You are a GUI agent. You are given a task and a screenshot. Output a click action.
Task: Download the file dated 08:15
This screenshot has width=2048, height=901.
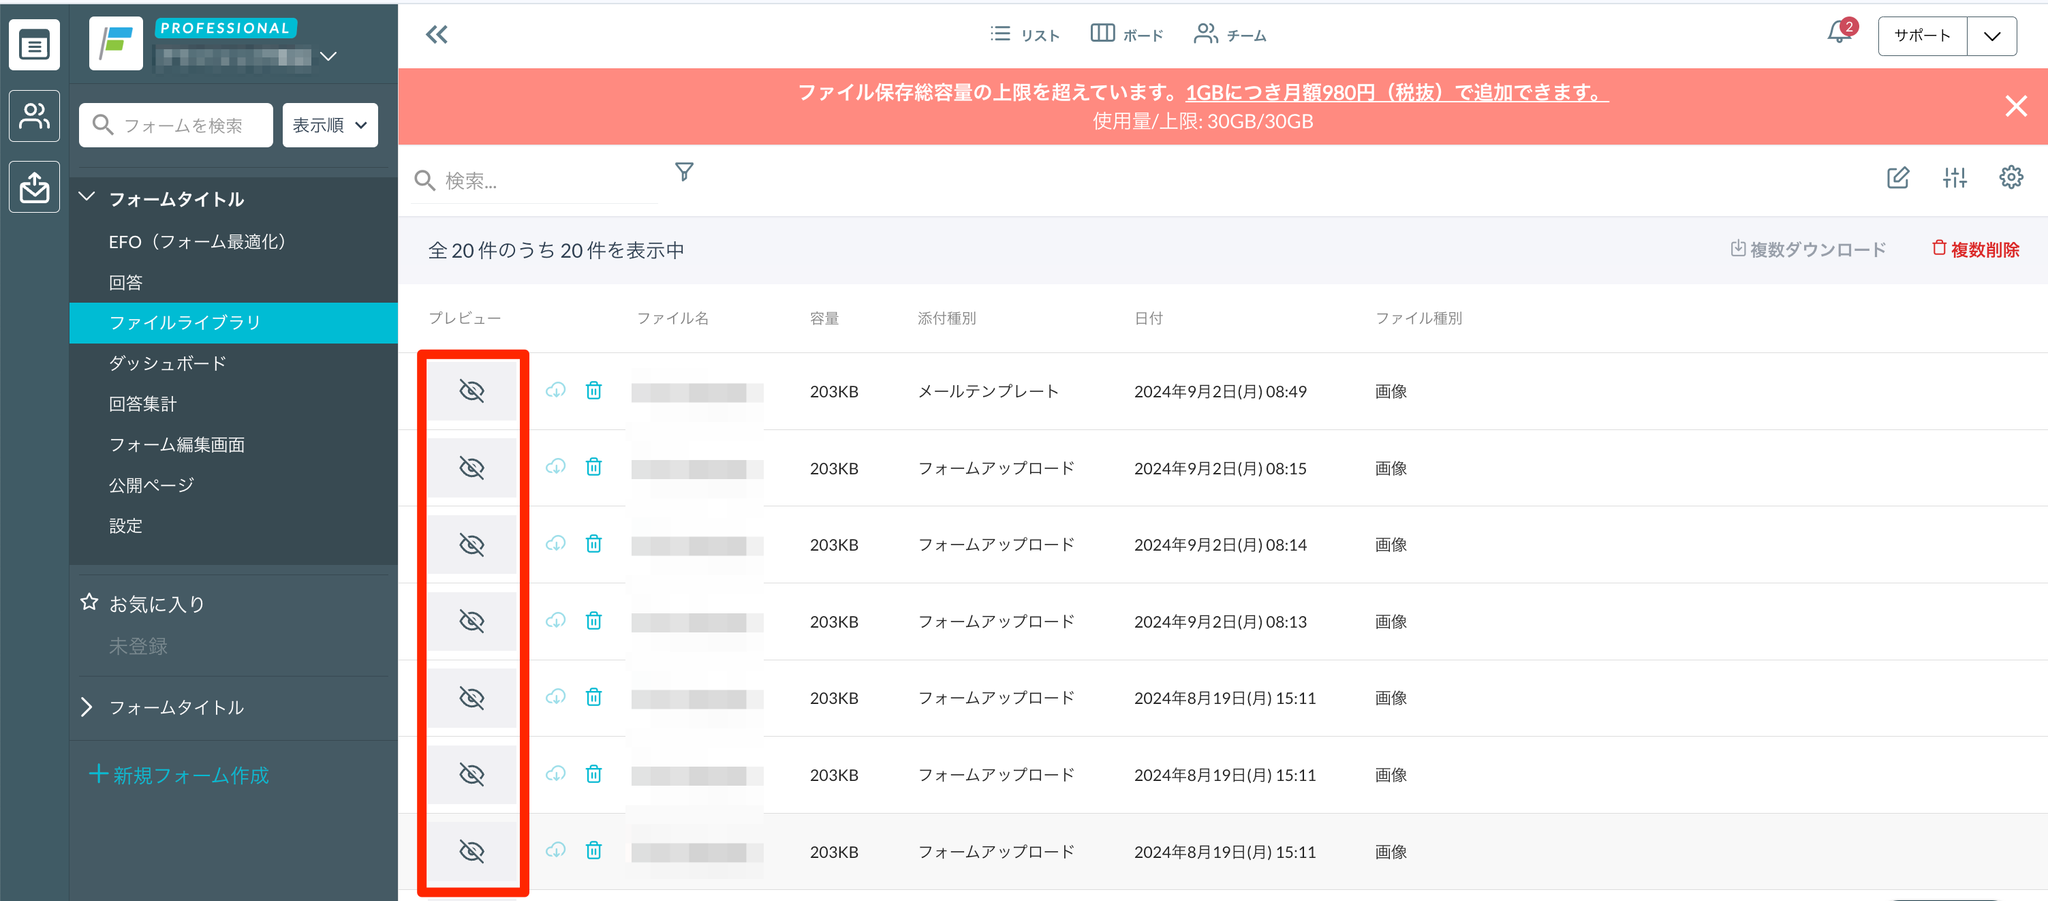point(556,467)
